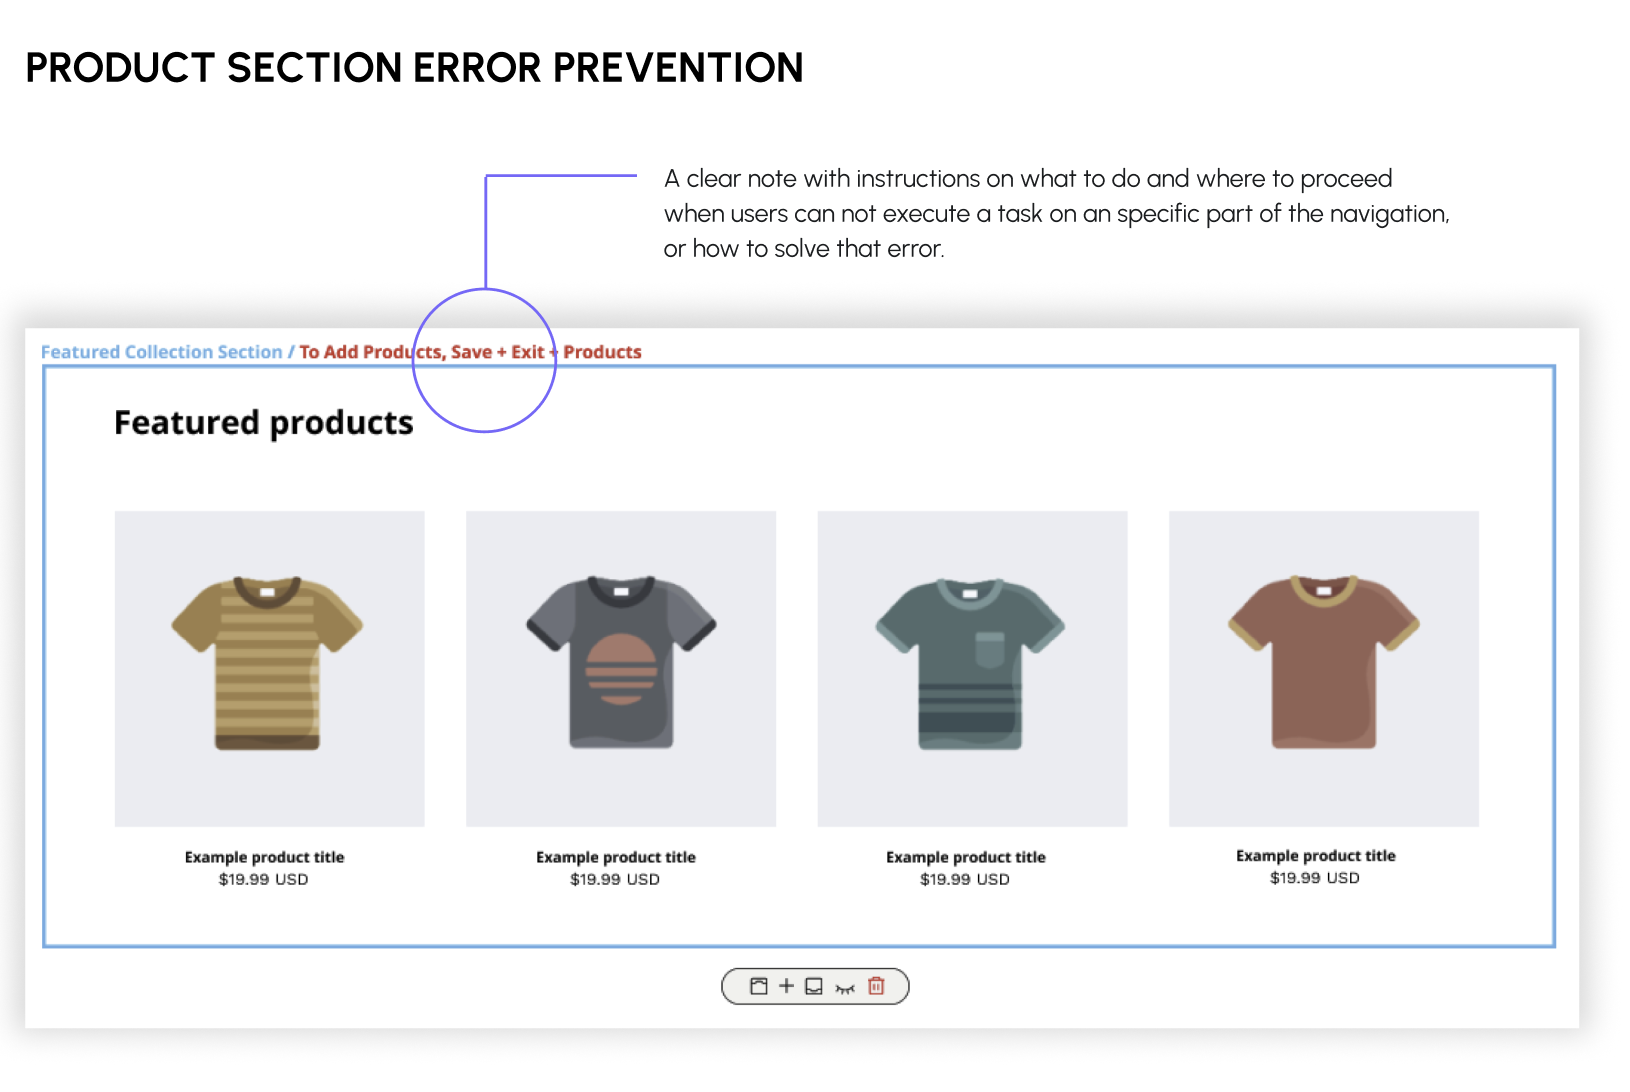The image size is (1630, 1092).
Task: Click the fourth product's $19.99 USD price
Action: 1314,878
